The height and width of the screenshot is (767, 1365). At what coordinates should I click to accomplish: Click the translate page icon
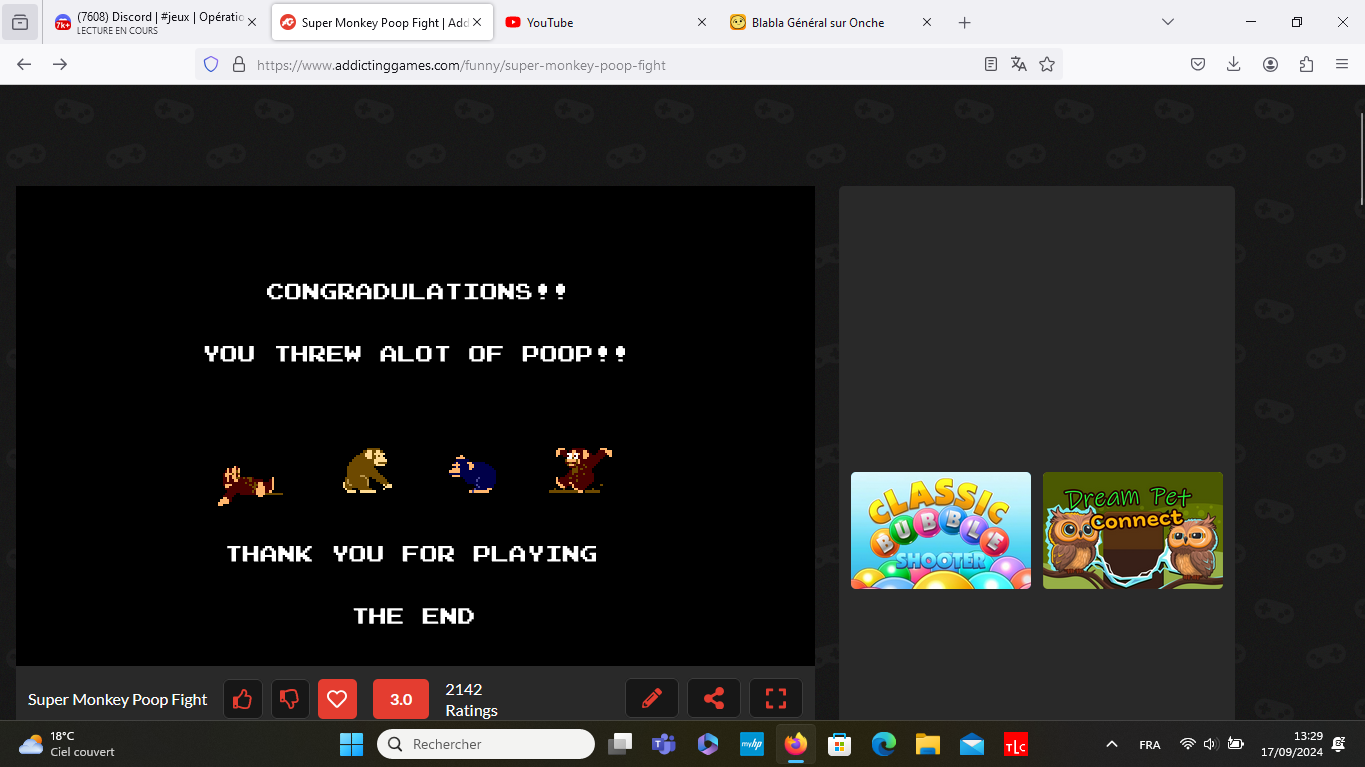click(1018, 64)
